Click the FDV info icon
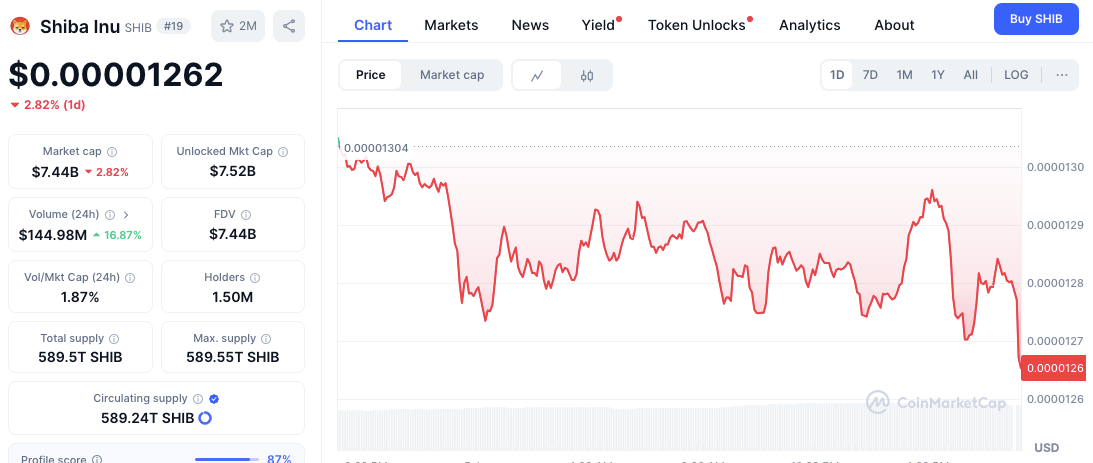Viewport: 1093px width, 463px height. [246, 215]
